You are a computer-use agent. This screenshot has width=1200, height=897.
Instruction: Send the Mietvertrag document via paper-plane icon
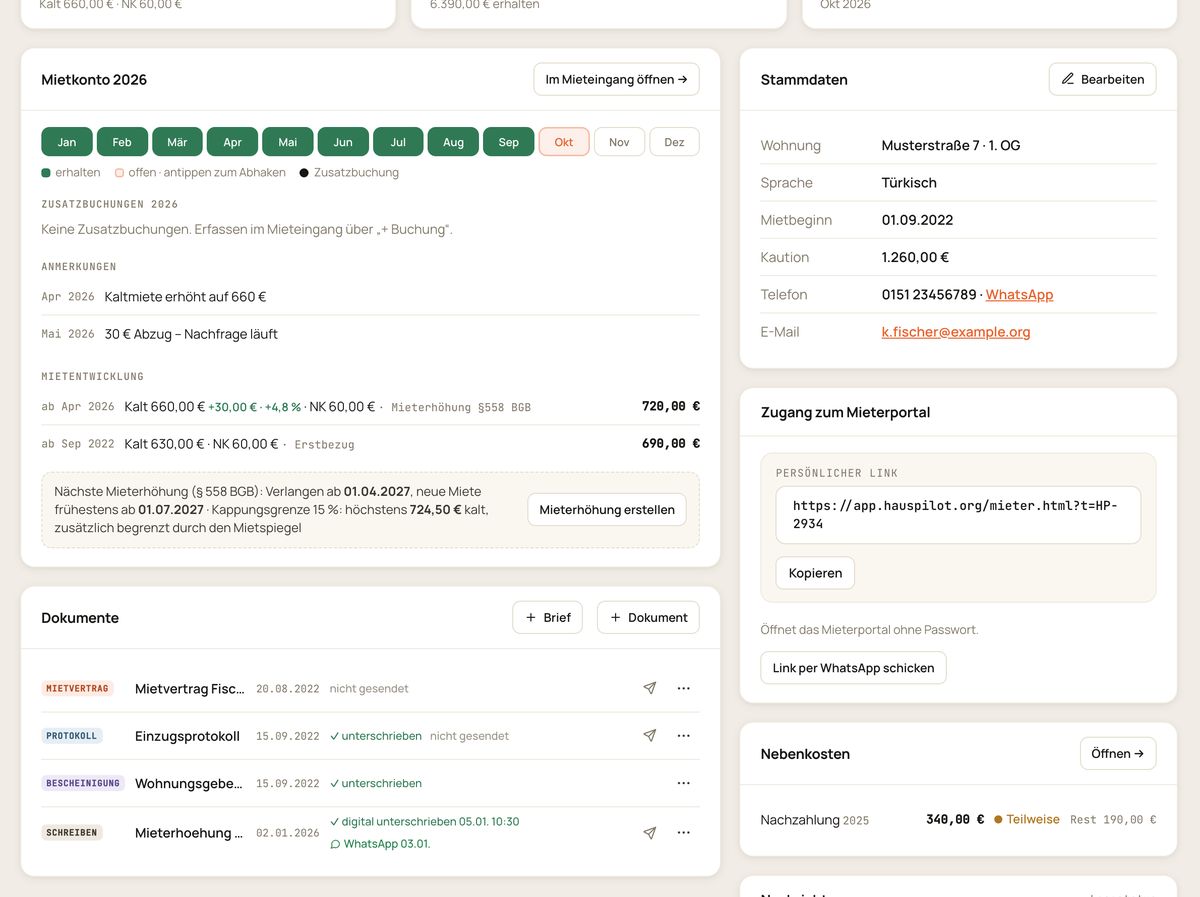click(x=650, y=688)
